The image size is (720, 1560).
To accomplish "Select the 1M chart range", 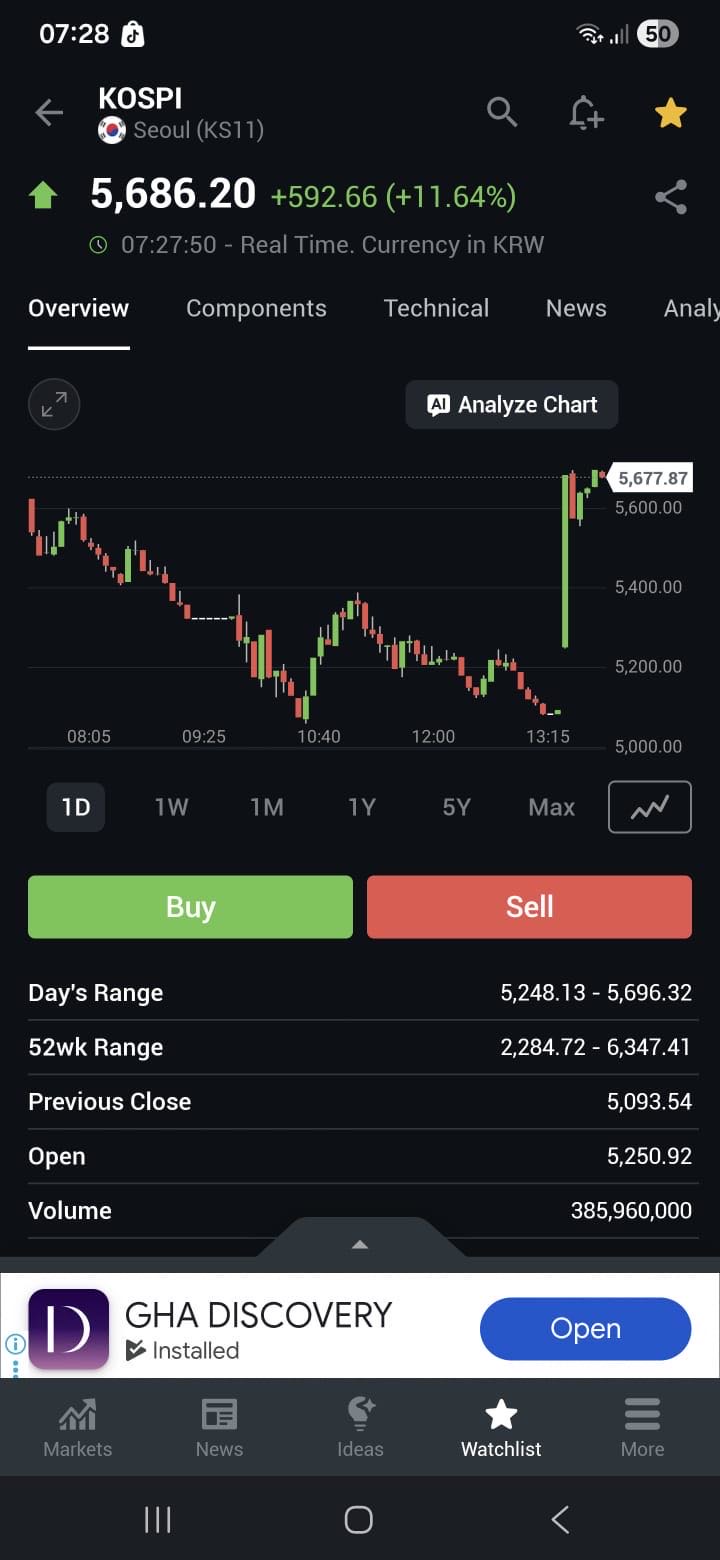I will pos(267,807).
